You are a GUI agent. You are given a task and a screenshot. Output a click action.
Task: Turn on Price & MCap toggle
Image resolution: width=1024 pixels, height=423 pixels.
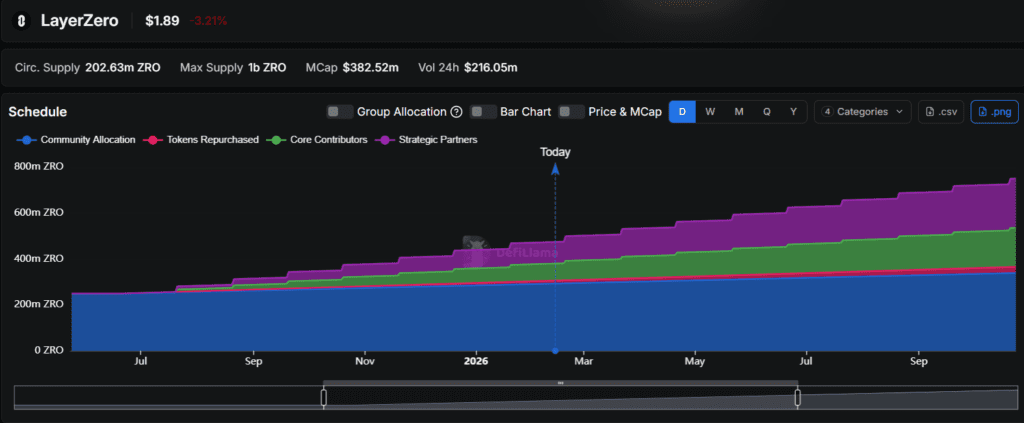coord(572,112)
